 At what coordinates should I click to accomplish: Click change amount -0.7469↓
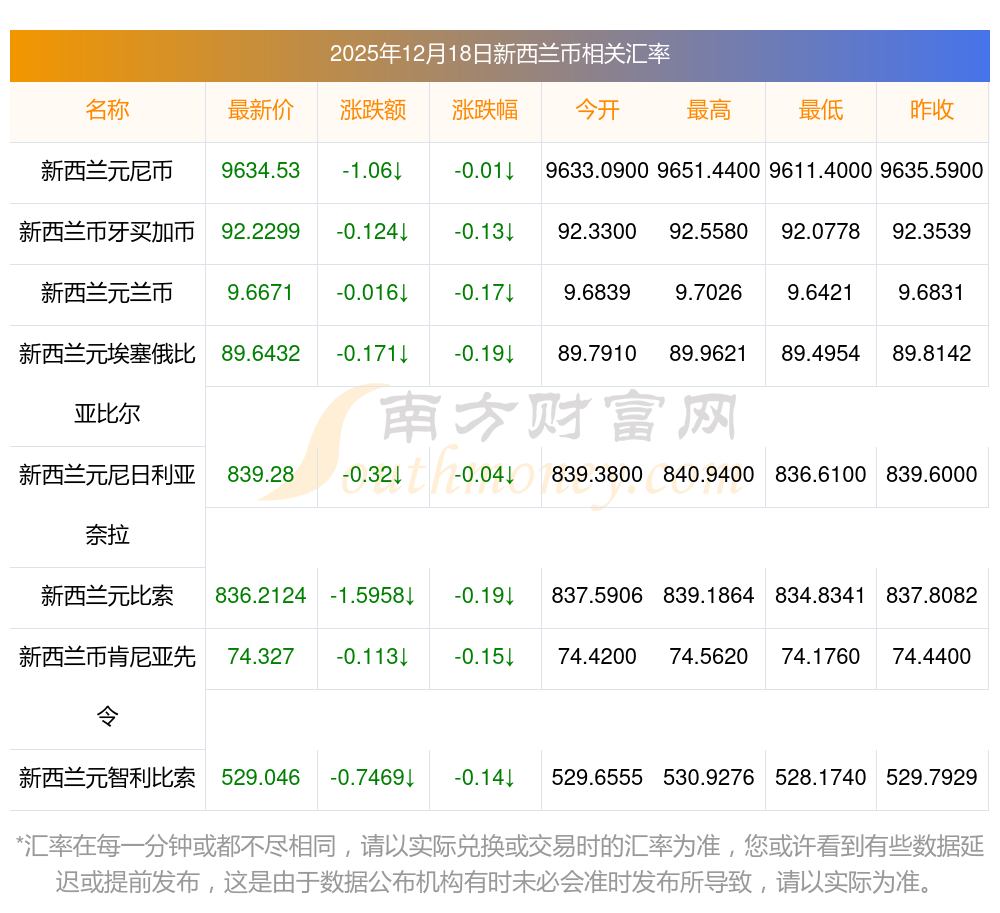point(373,777)
